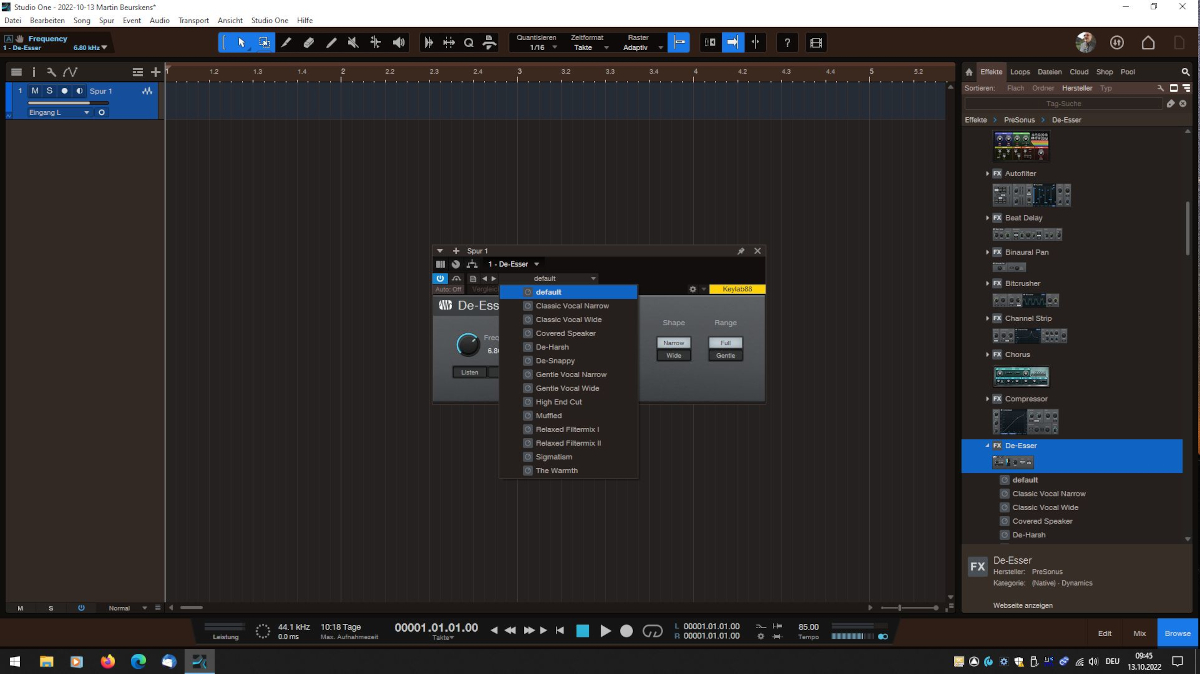
Task: Bypass De-Esser with the power button
Action: (441, 278)
